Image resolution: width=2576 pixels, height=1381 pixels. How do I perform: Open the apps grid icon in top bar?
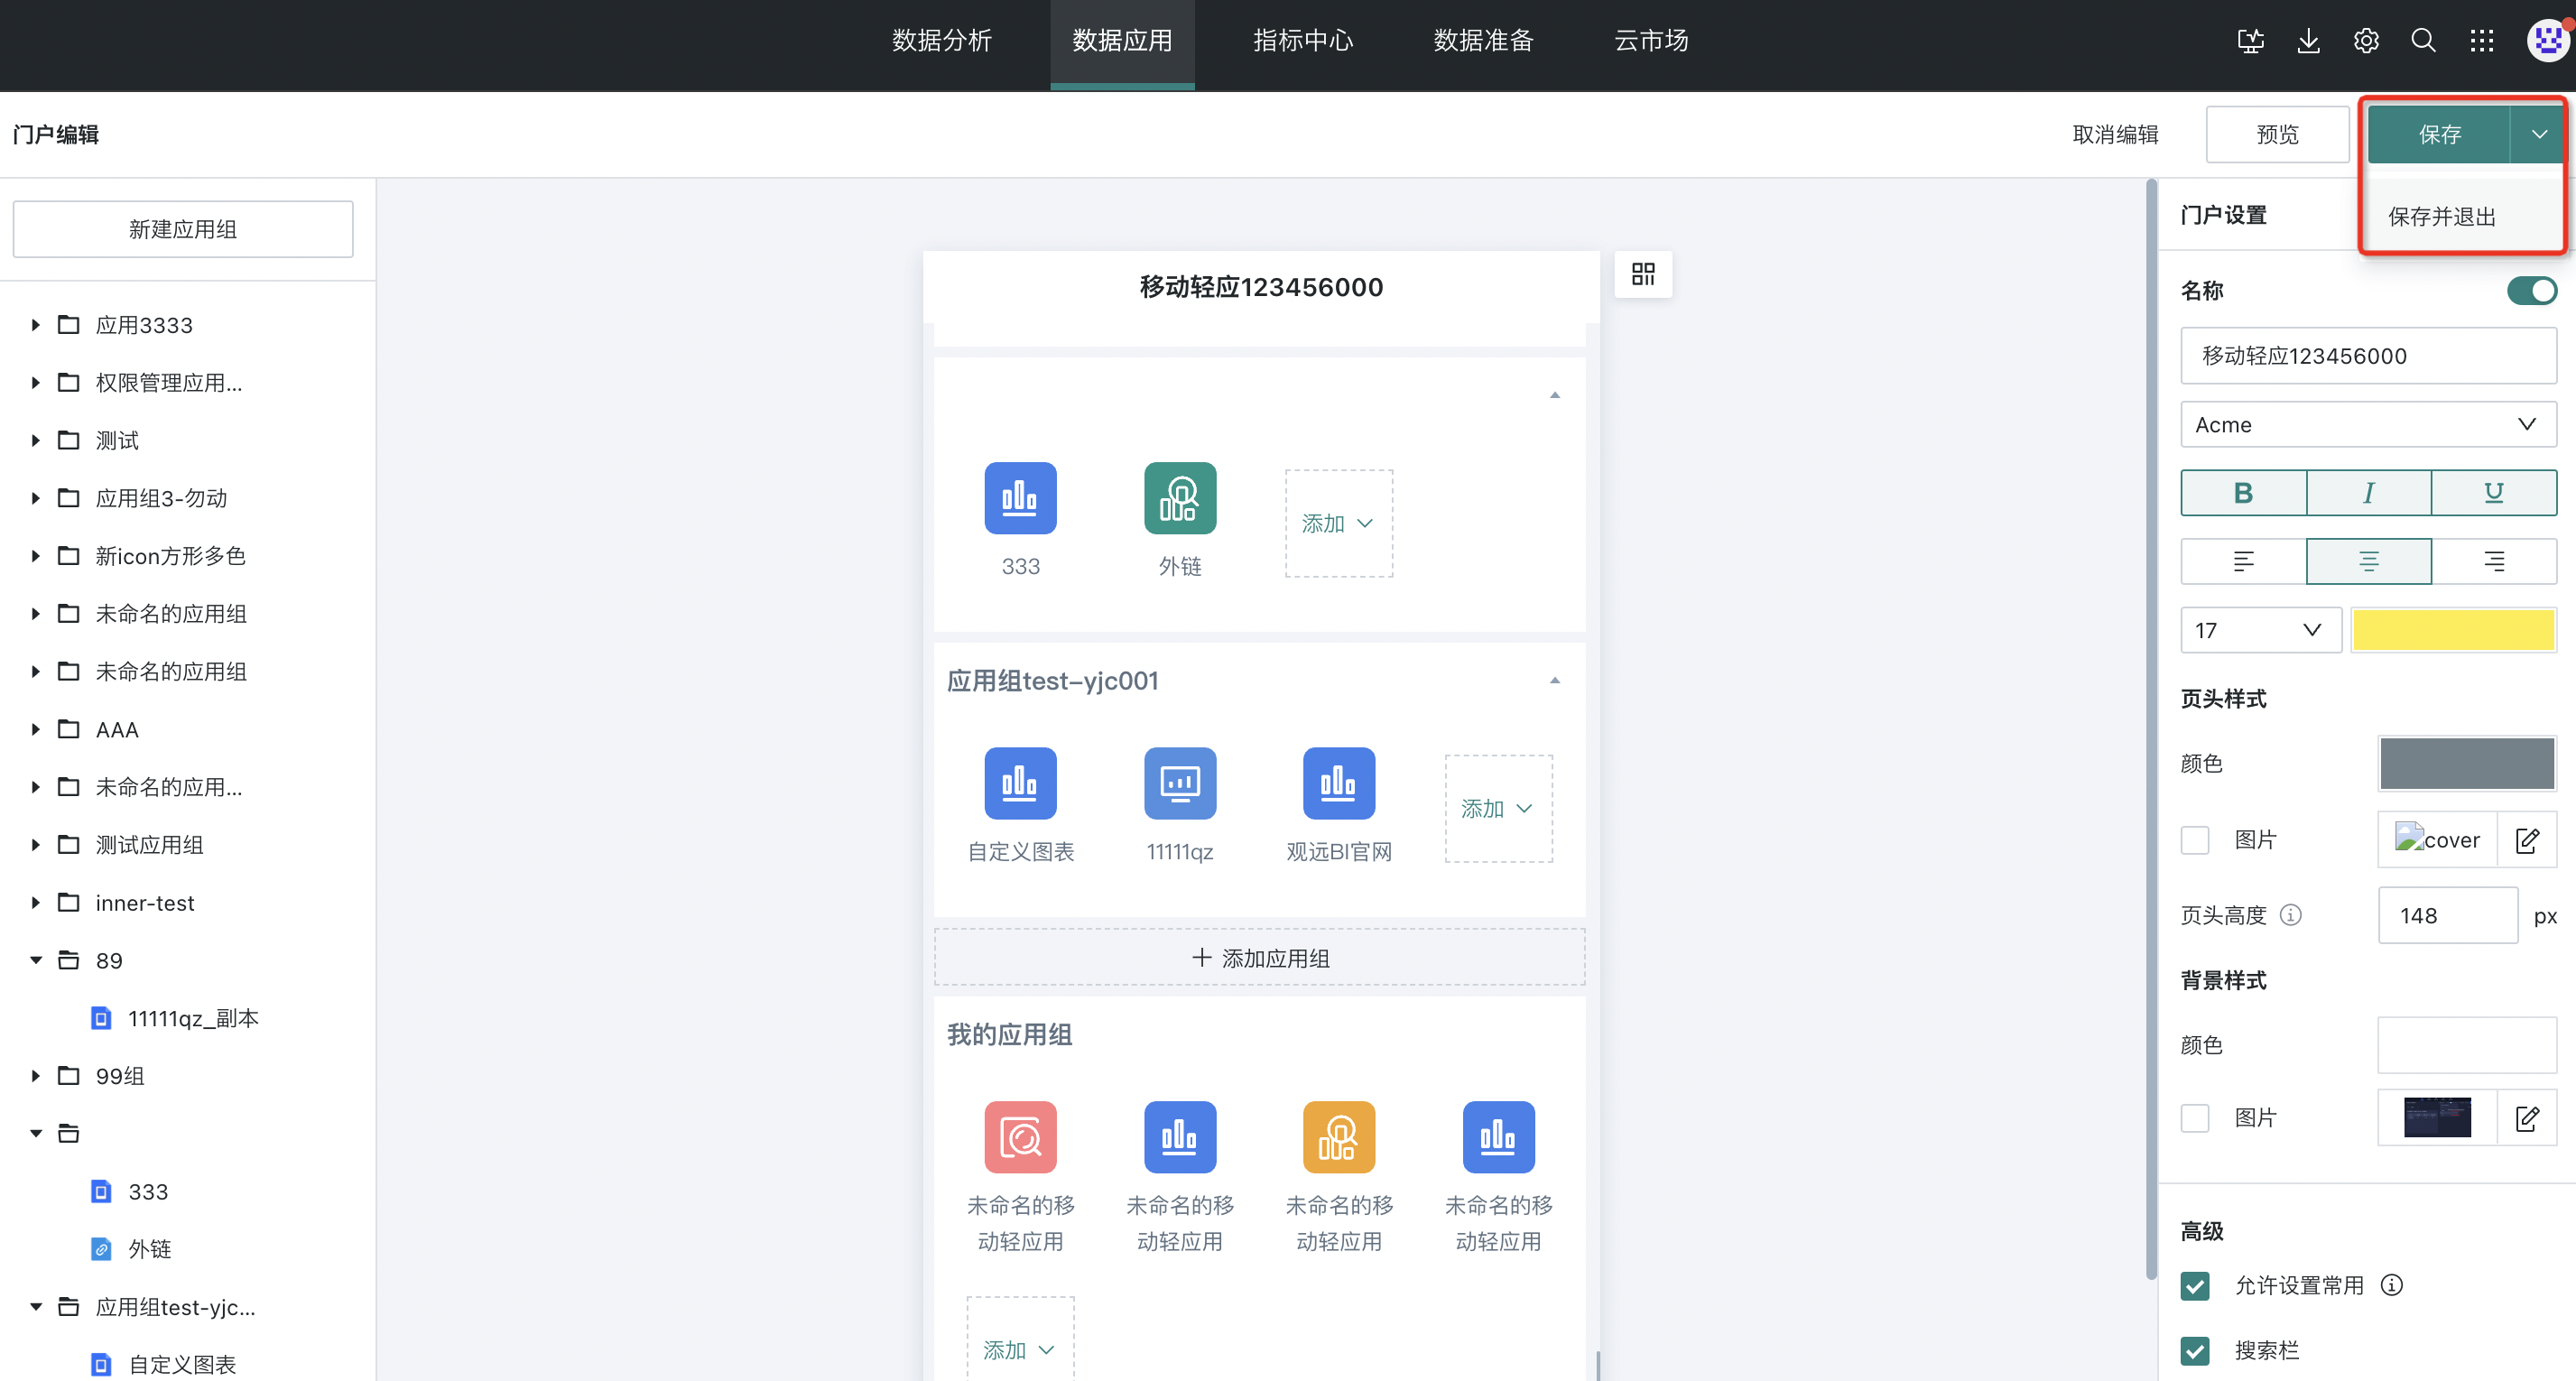point(2481,41)
